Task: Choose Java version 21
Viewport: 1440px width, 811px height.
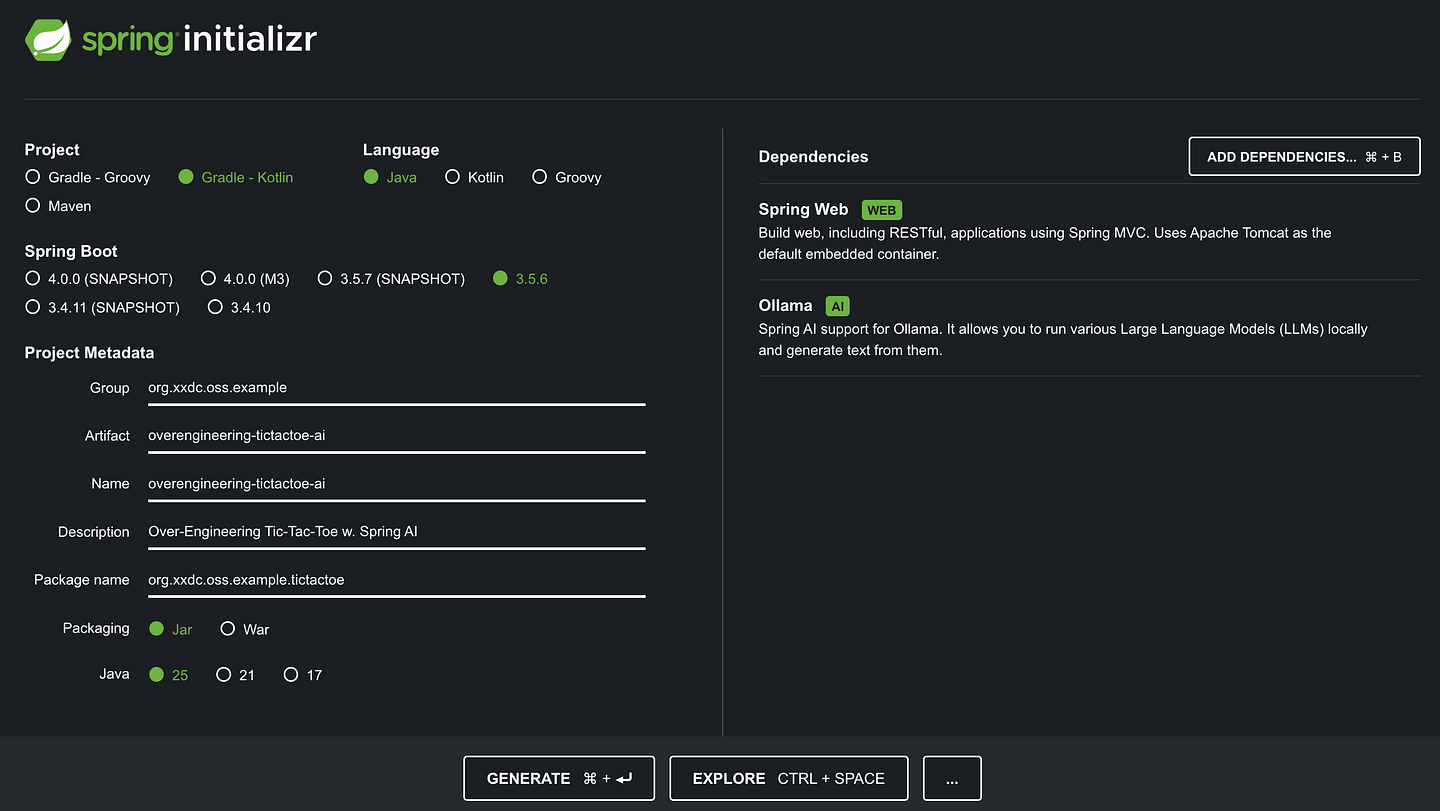Action: (236, 675)
